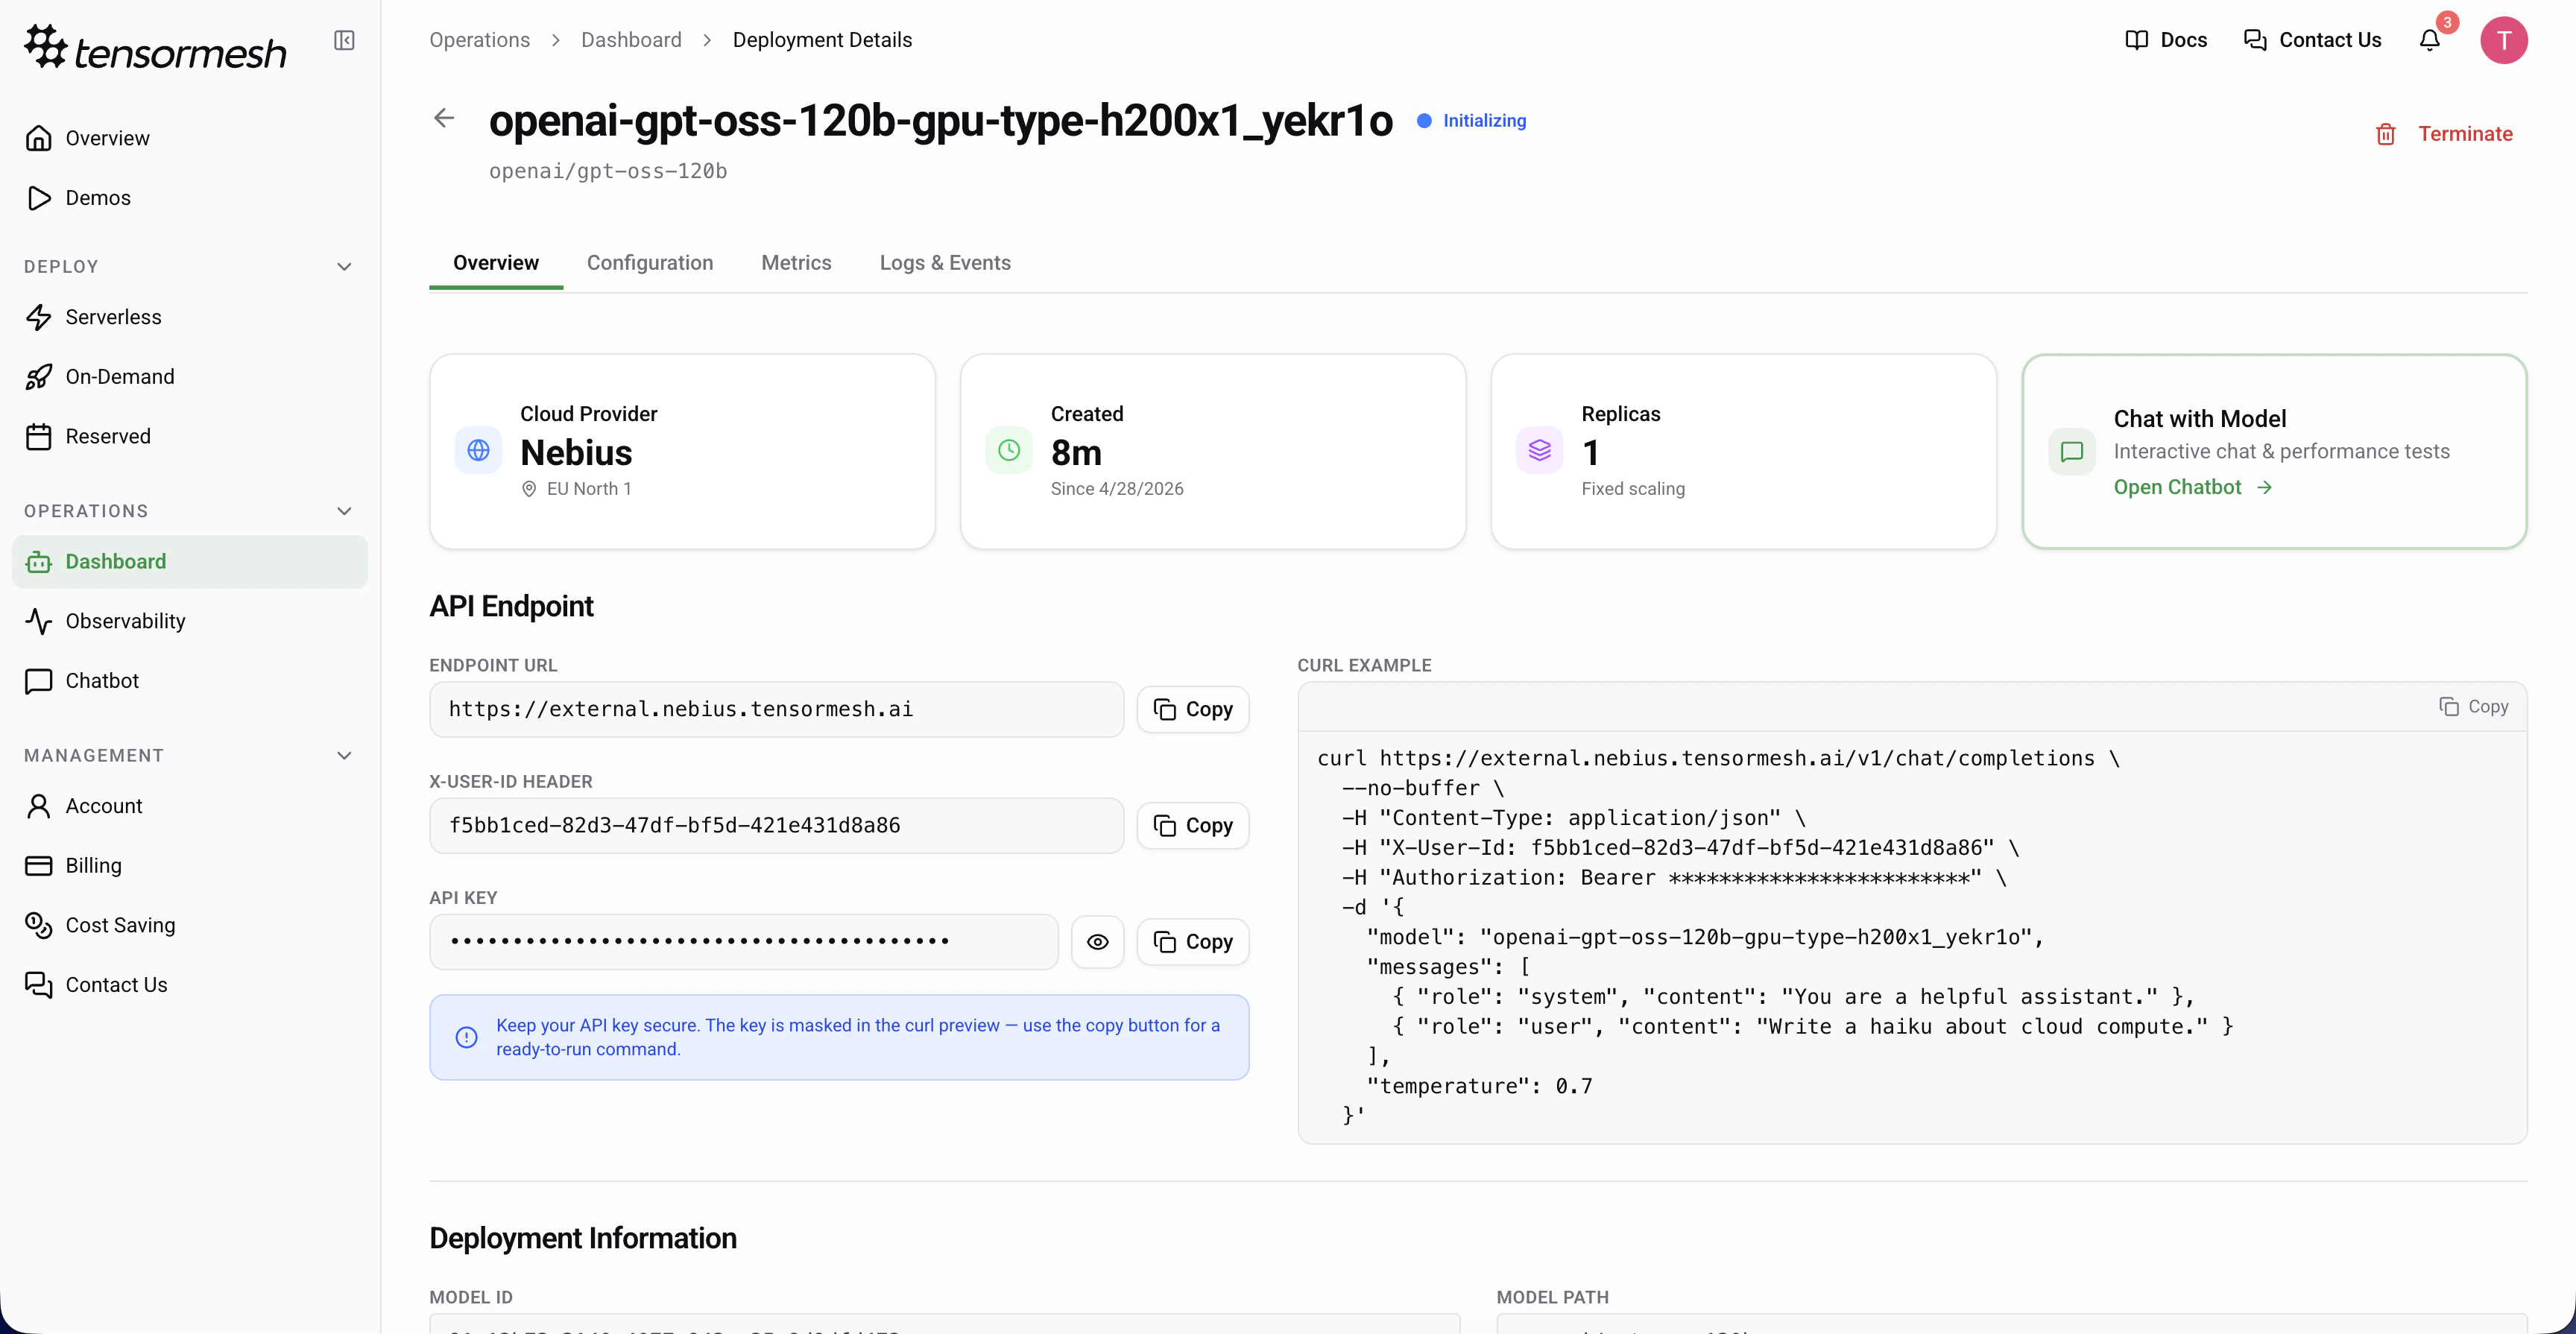Screen dimensions: 2576x1334
Task: Open Reserved deployments
Action: point(190,437)
